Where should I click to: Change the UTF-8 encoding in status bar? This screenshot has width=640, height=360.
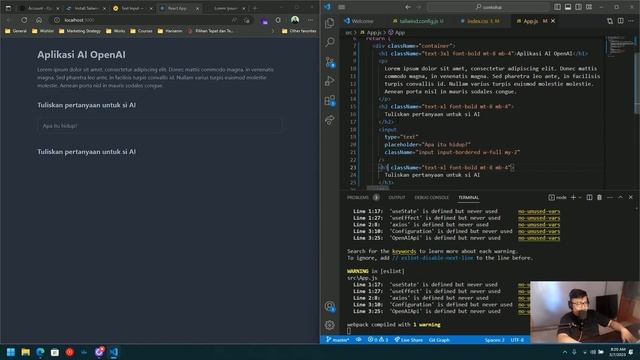(x=517, y=340)
